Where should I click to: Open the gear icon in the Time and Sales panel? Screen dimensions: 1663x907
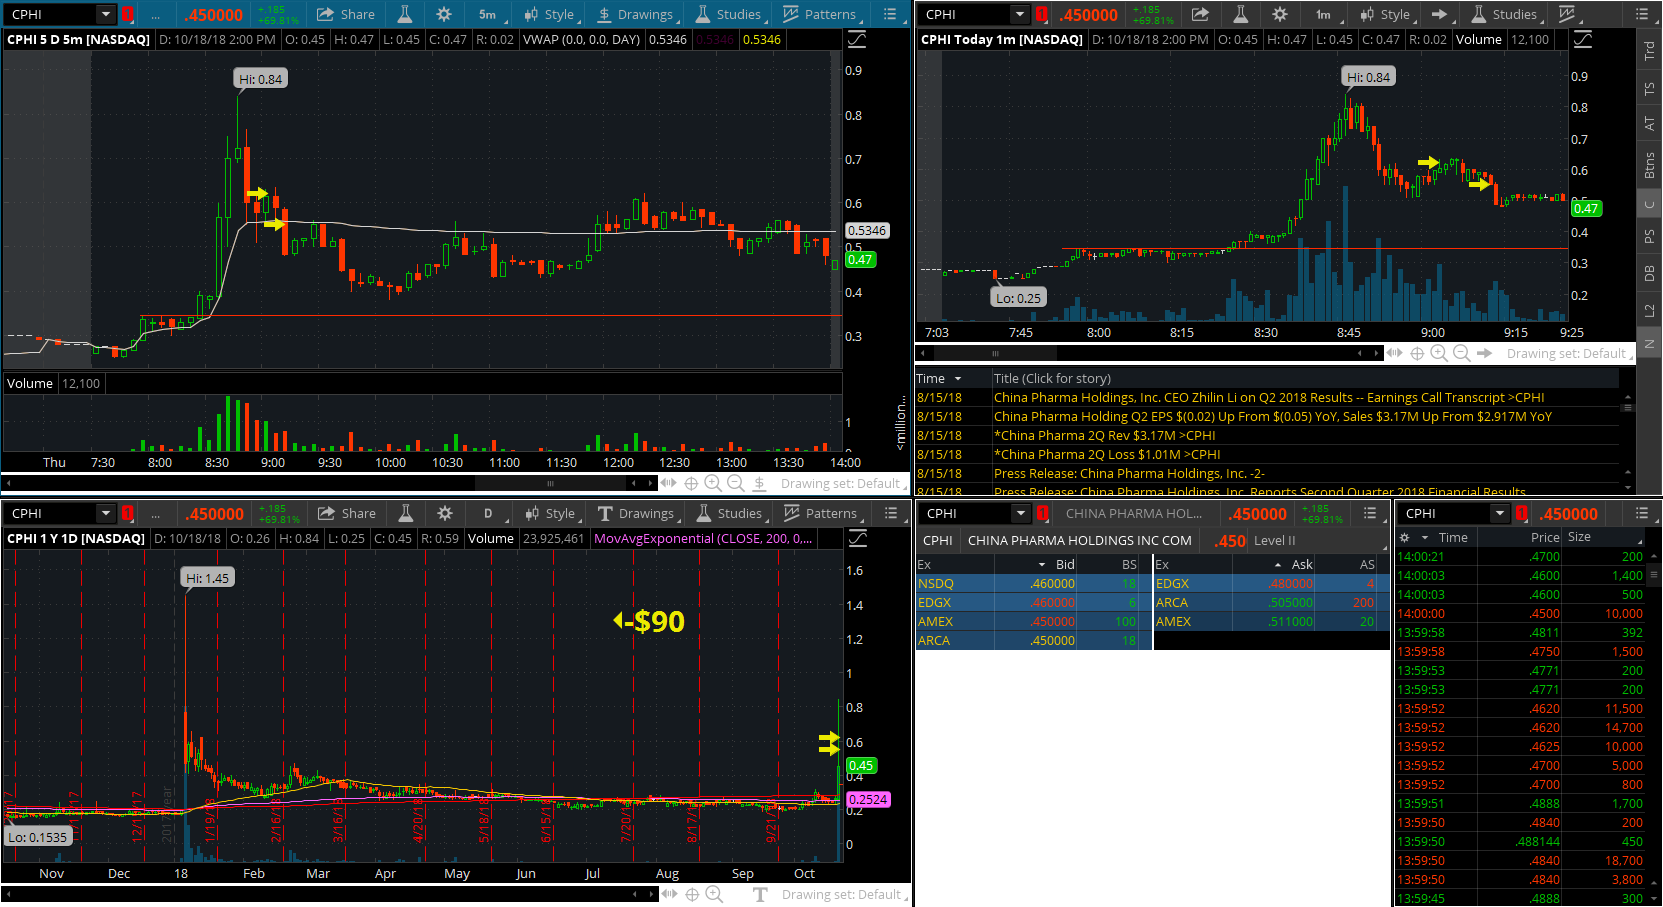coord(1404,537)
